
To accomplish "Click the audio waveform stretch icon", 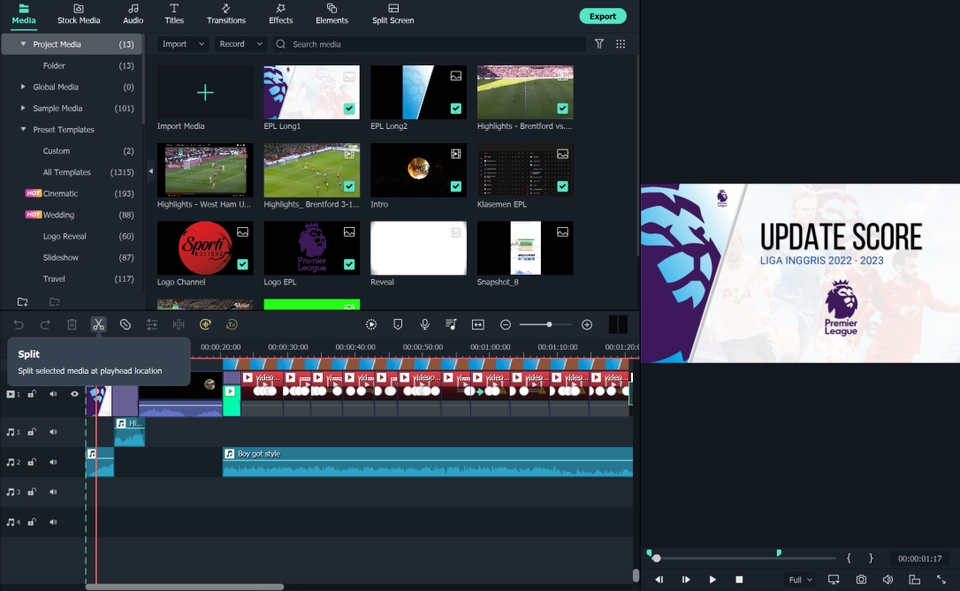I will pos(178,325).
